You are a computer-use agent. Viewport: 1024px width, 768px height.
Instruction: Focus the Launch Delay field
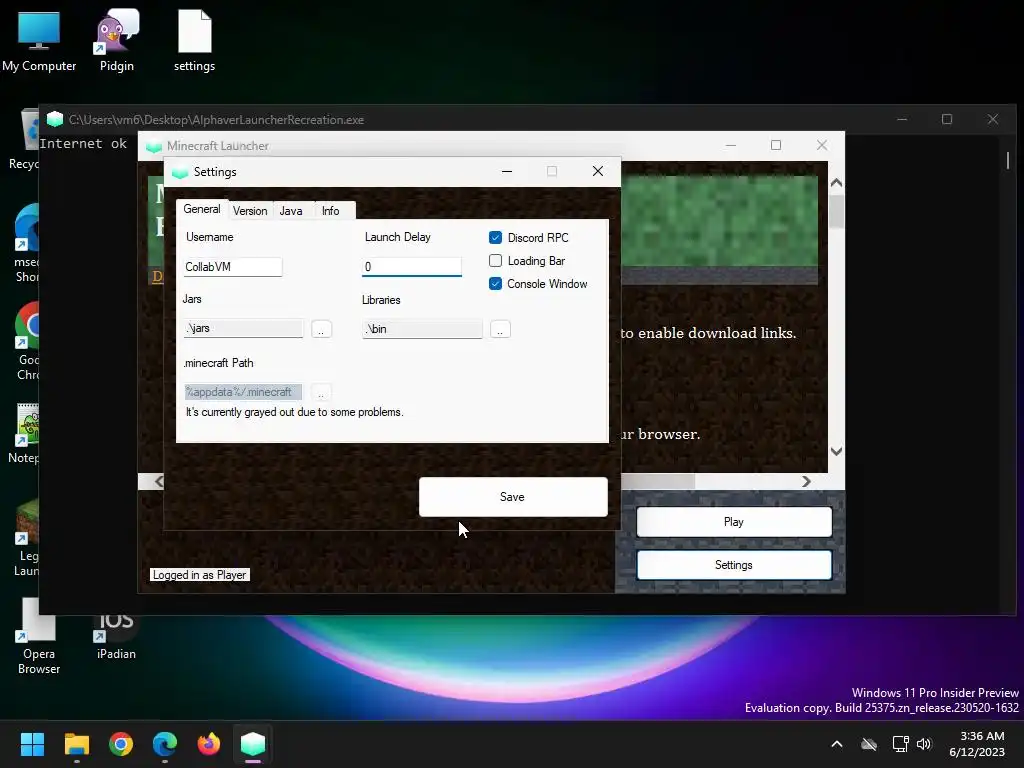(x=411, y=266)
